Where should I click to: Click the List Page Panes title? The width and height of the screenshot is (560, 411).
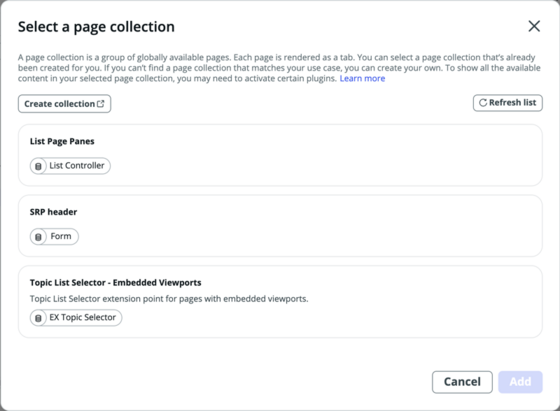tap(62, 141)
